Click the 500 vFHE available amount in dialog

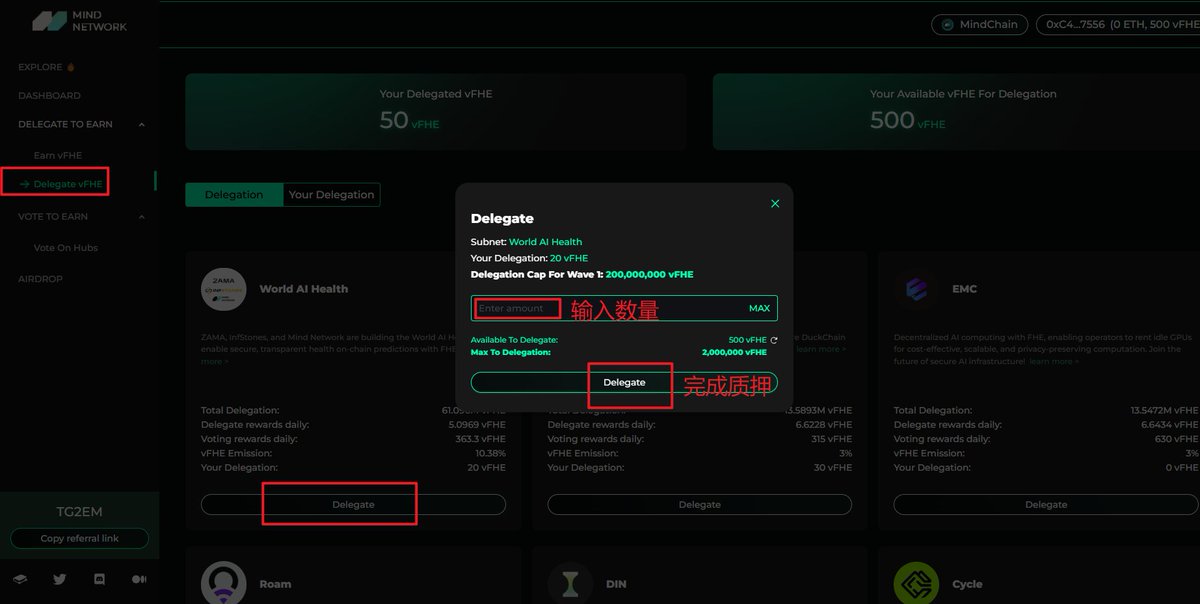(747, 340)
